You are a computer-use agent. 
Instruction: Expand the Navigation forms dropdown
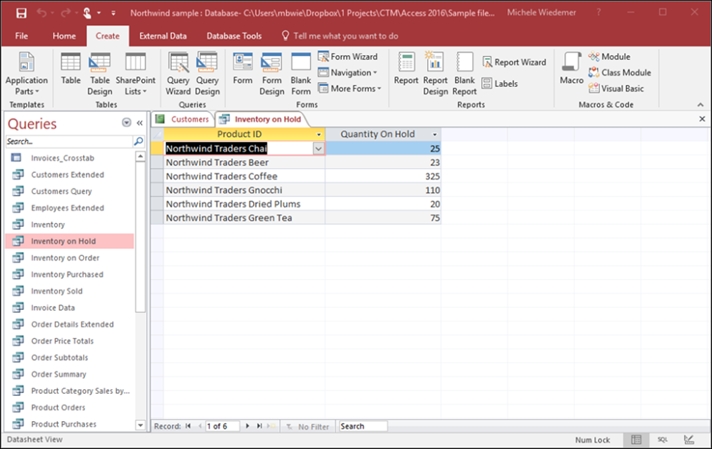[x=348, y=73]
